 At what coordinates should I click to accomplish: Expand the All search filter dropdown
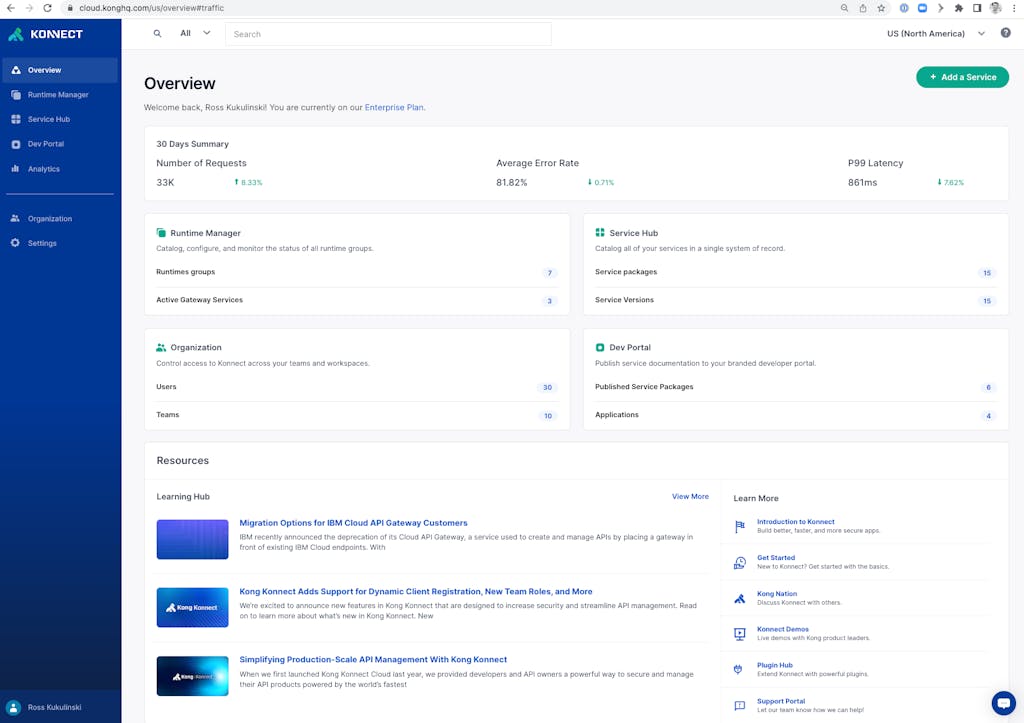(195, 33)
